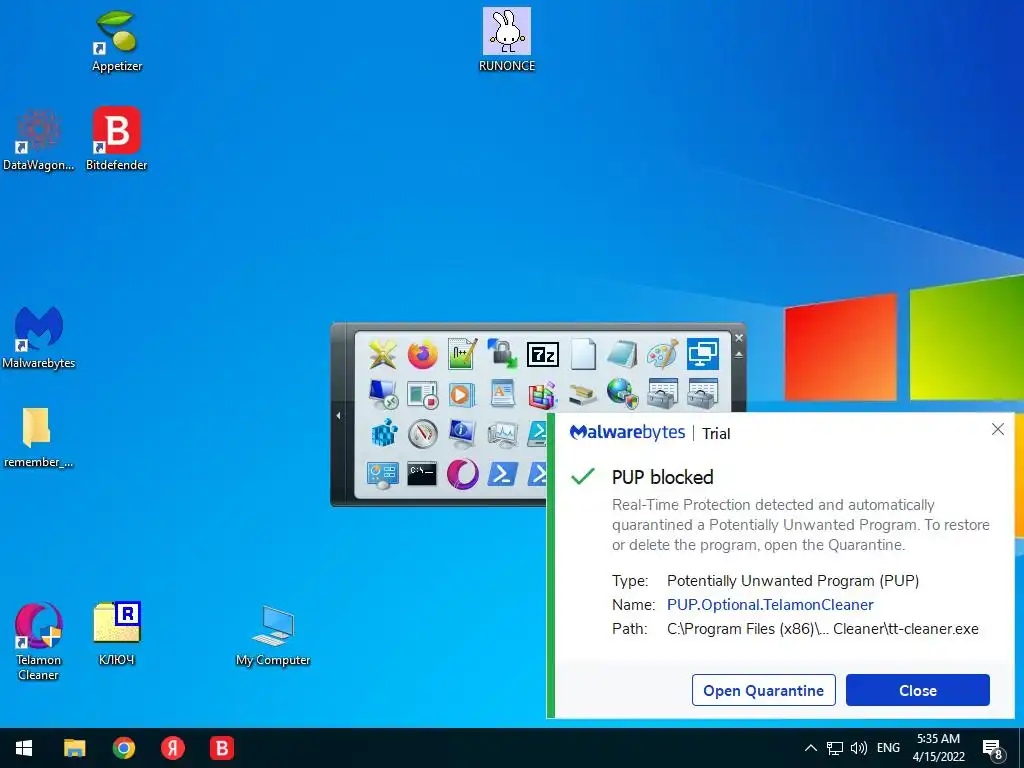The image size is (1024, 768).
Task: Click the Malwarebytes logo in alert
Action: coord(627,432)
